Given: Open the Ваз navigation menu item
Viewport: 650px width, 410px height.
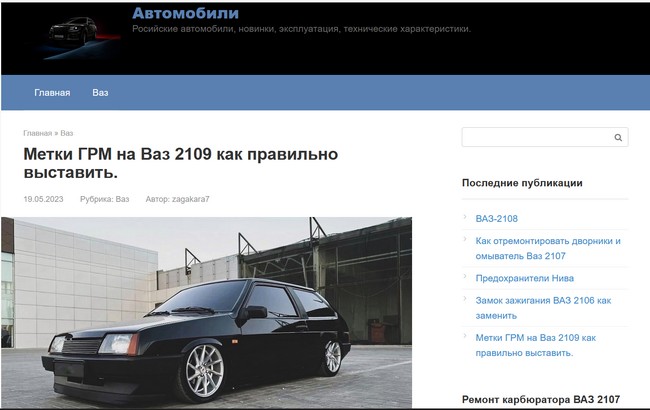Looking at the screenshot, I should click(100, 93).
